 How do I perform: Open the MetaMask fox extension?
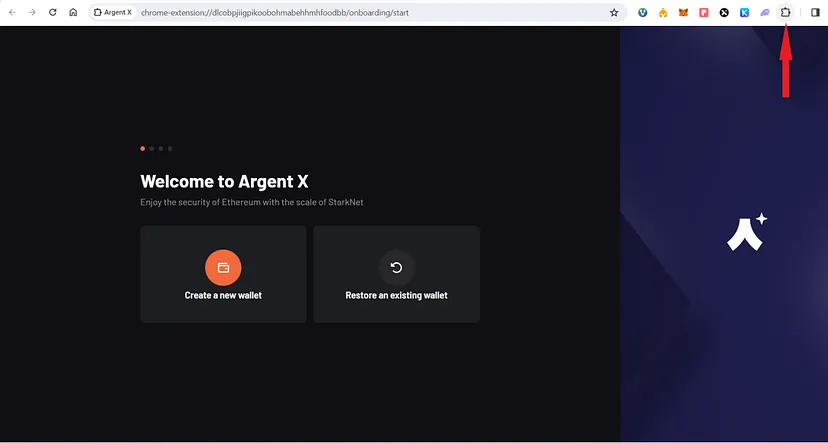point(683,13)
